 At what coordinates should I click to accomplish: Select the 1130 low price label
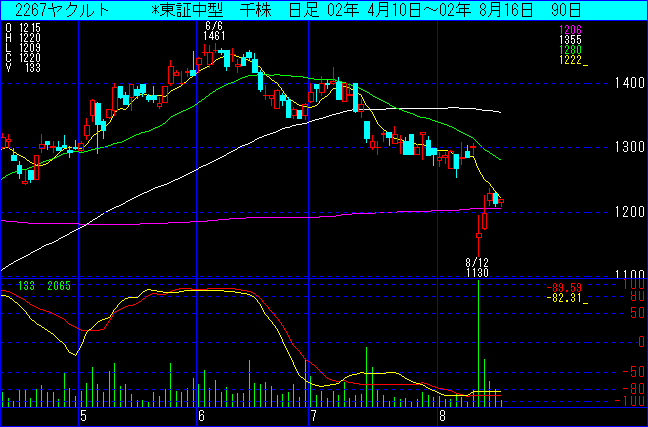pos(477,272)
